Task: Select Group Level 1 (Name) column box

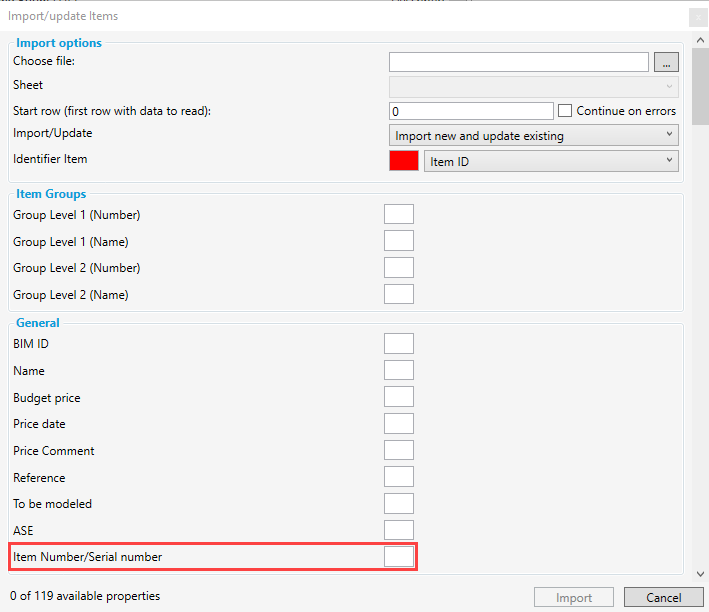Action: tap(399, 241)
